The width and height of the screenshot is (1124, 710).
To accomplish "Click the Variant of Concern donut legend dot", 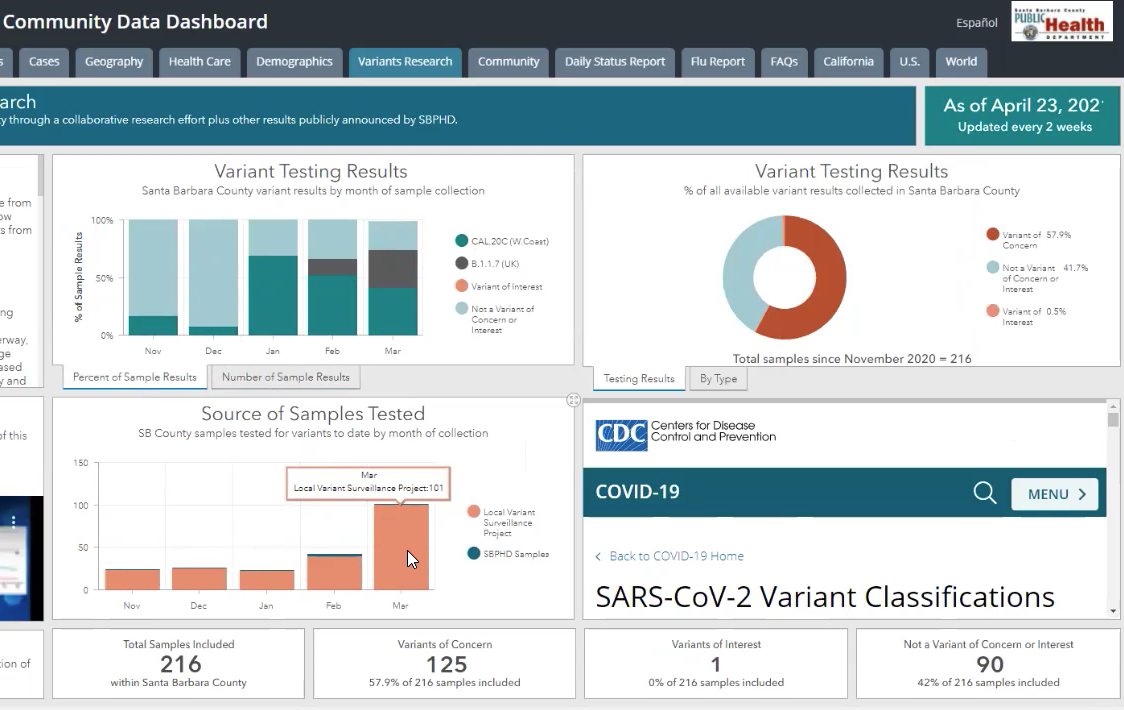I will click(992, 235).
